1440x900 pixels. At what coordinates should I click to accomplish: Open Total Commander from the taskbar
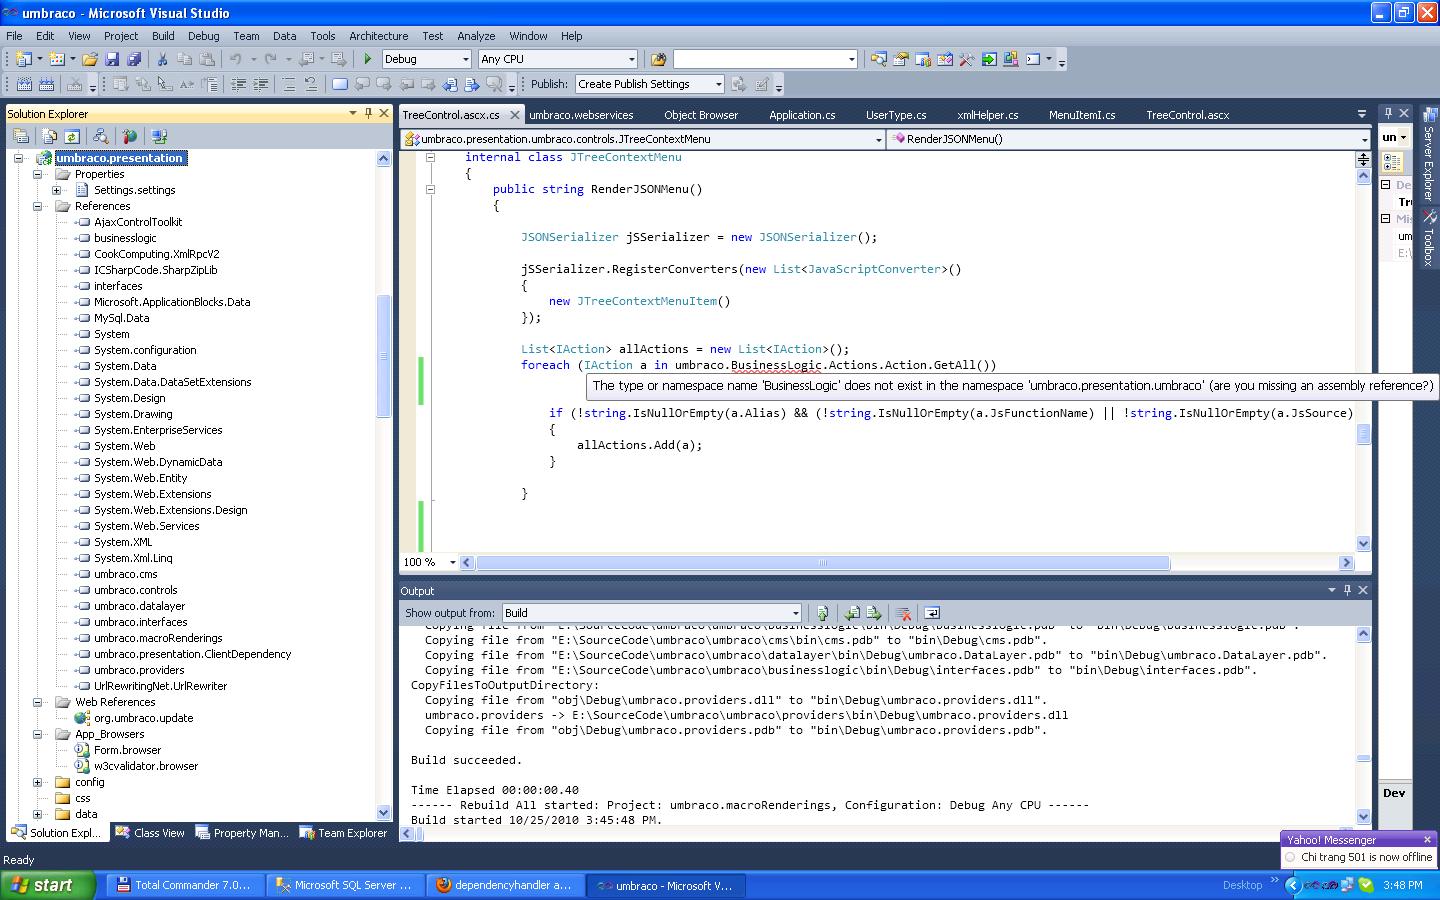[185, 885]
